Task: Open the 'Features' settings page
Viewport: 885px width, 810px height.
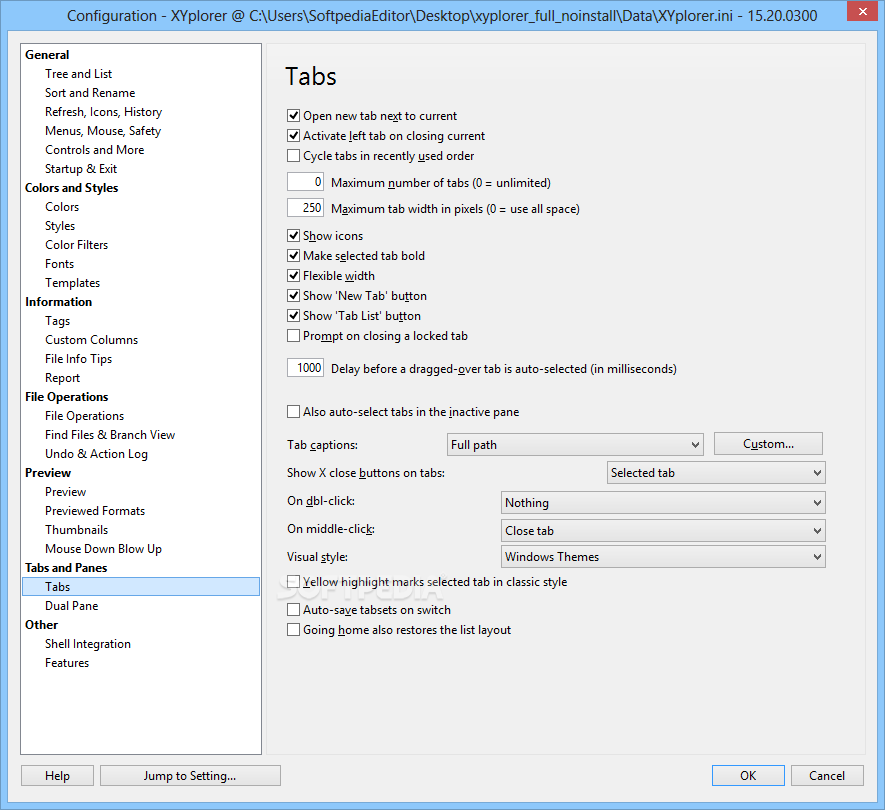Action: coord(67,663)
